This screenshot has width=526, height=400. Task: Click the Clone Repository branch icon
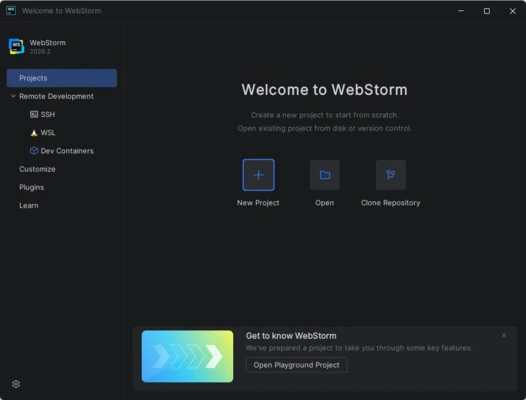click(390, 175)
